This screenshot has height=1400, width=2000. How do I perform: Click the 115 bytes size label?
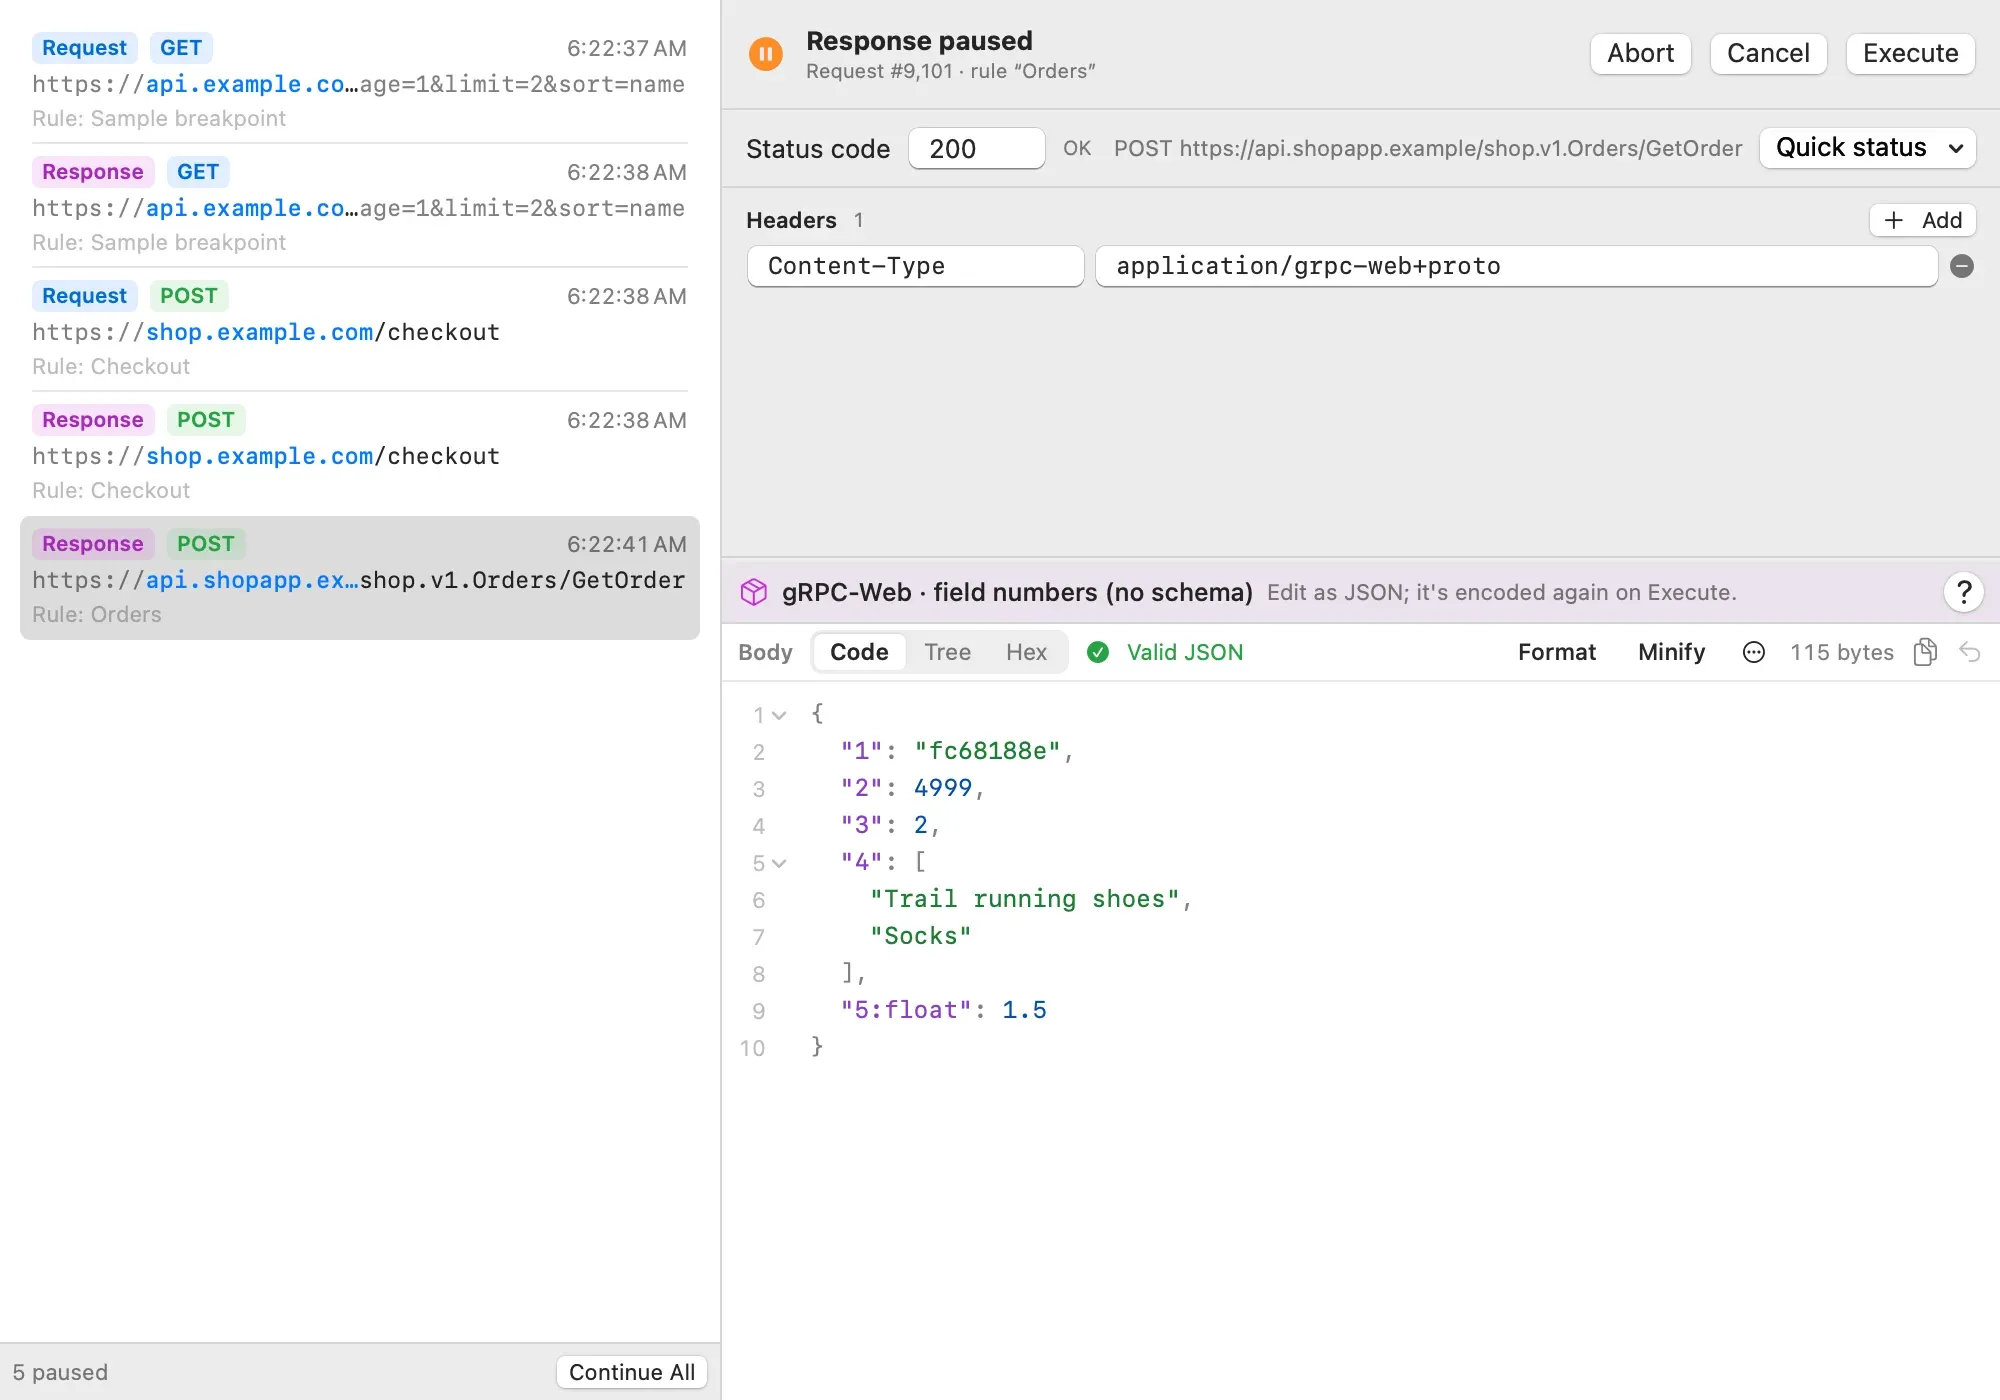tap(1842, 652)
